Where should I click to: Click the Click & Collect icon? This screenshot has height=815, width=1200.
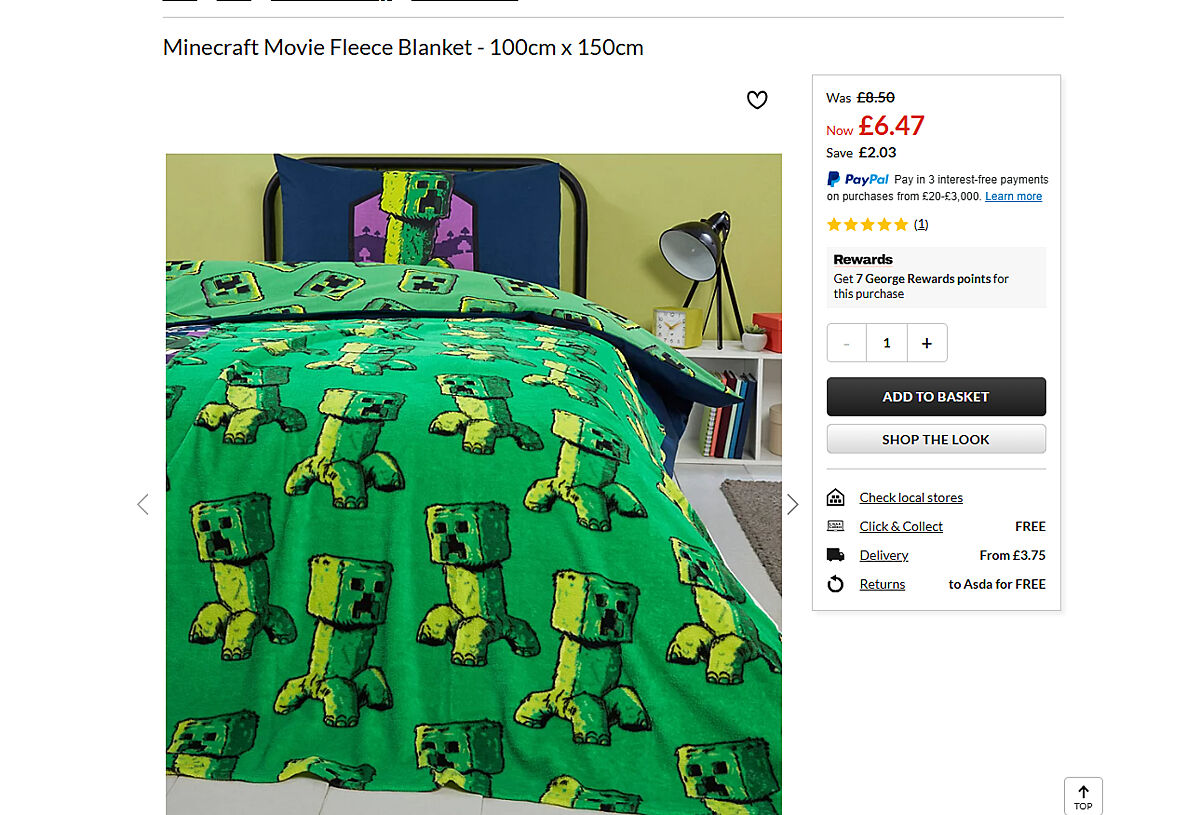(835, 526)
